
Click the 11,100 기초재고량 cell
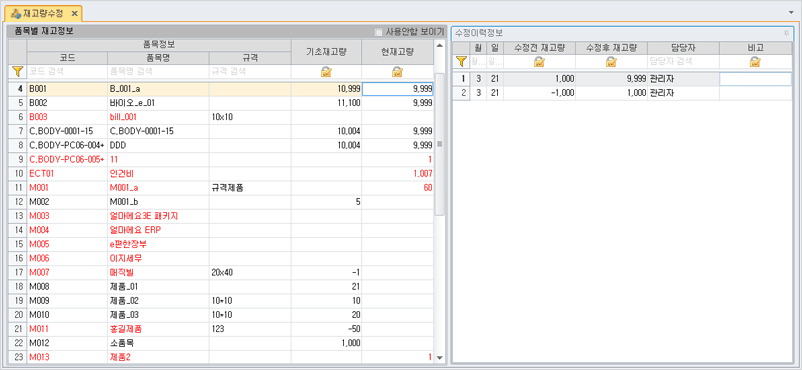tap(326, 103)
